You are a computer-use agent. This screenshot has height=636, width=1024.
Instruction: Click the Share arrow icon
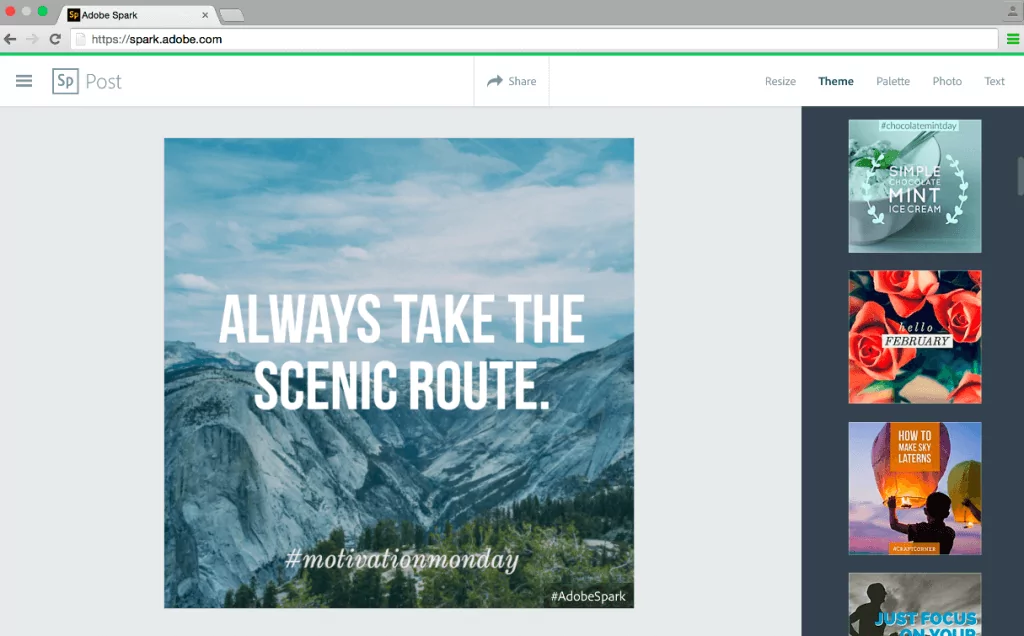pos(494,81)
